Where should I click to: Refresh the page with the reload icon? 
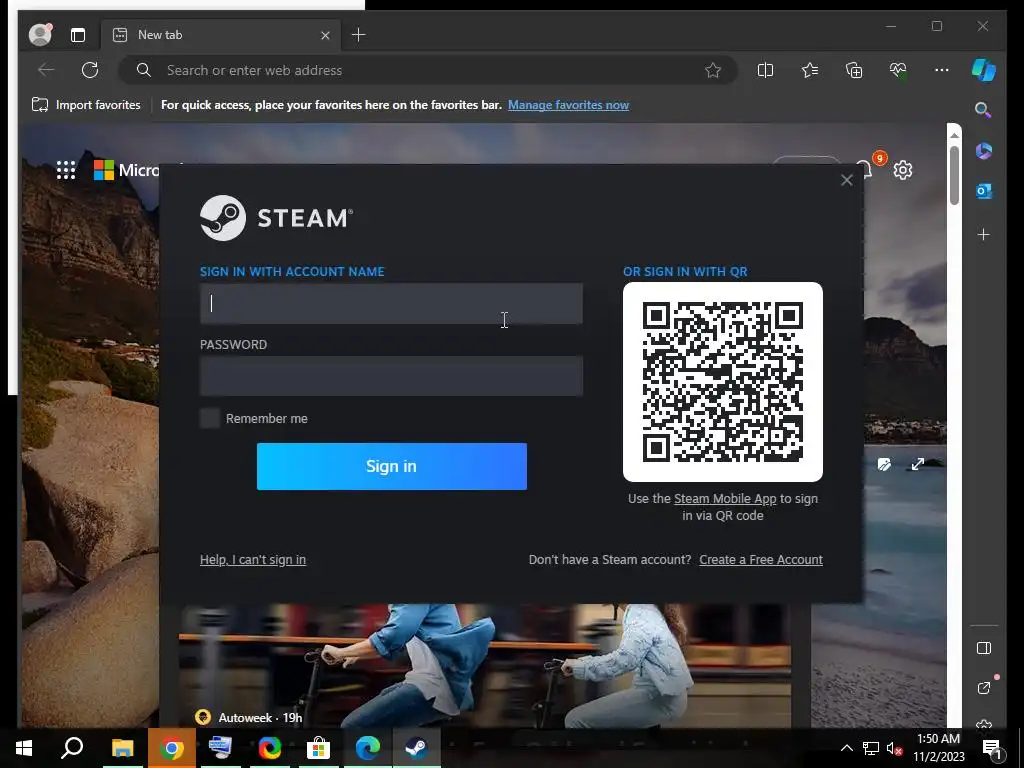point(90,70)
